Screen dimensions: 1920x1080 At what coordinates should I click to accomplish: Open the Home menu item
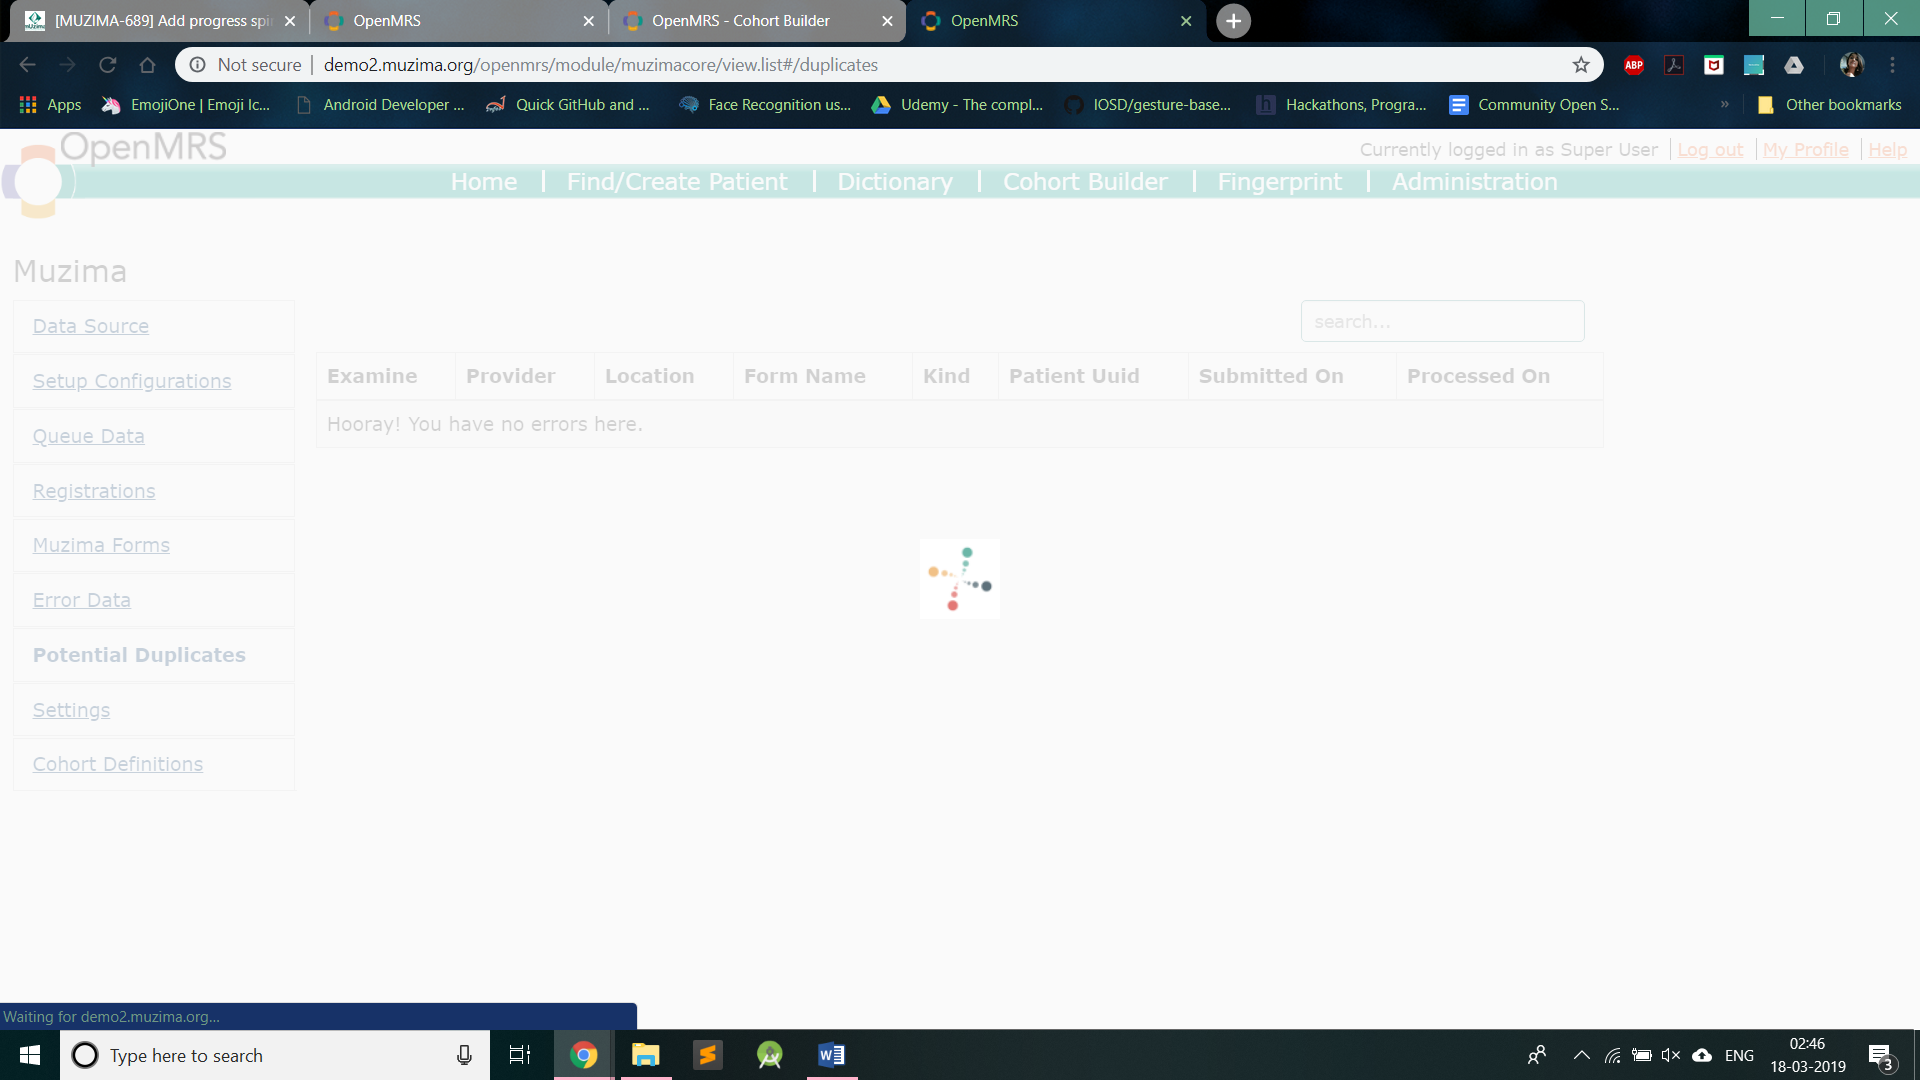tap(484, 182)
